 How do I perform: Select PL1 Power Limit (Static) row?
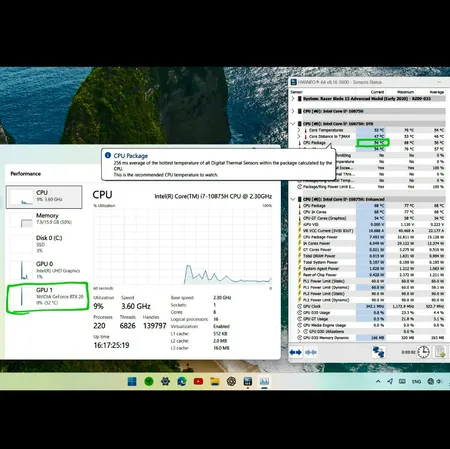pos(371,281)
